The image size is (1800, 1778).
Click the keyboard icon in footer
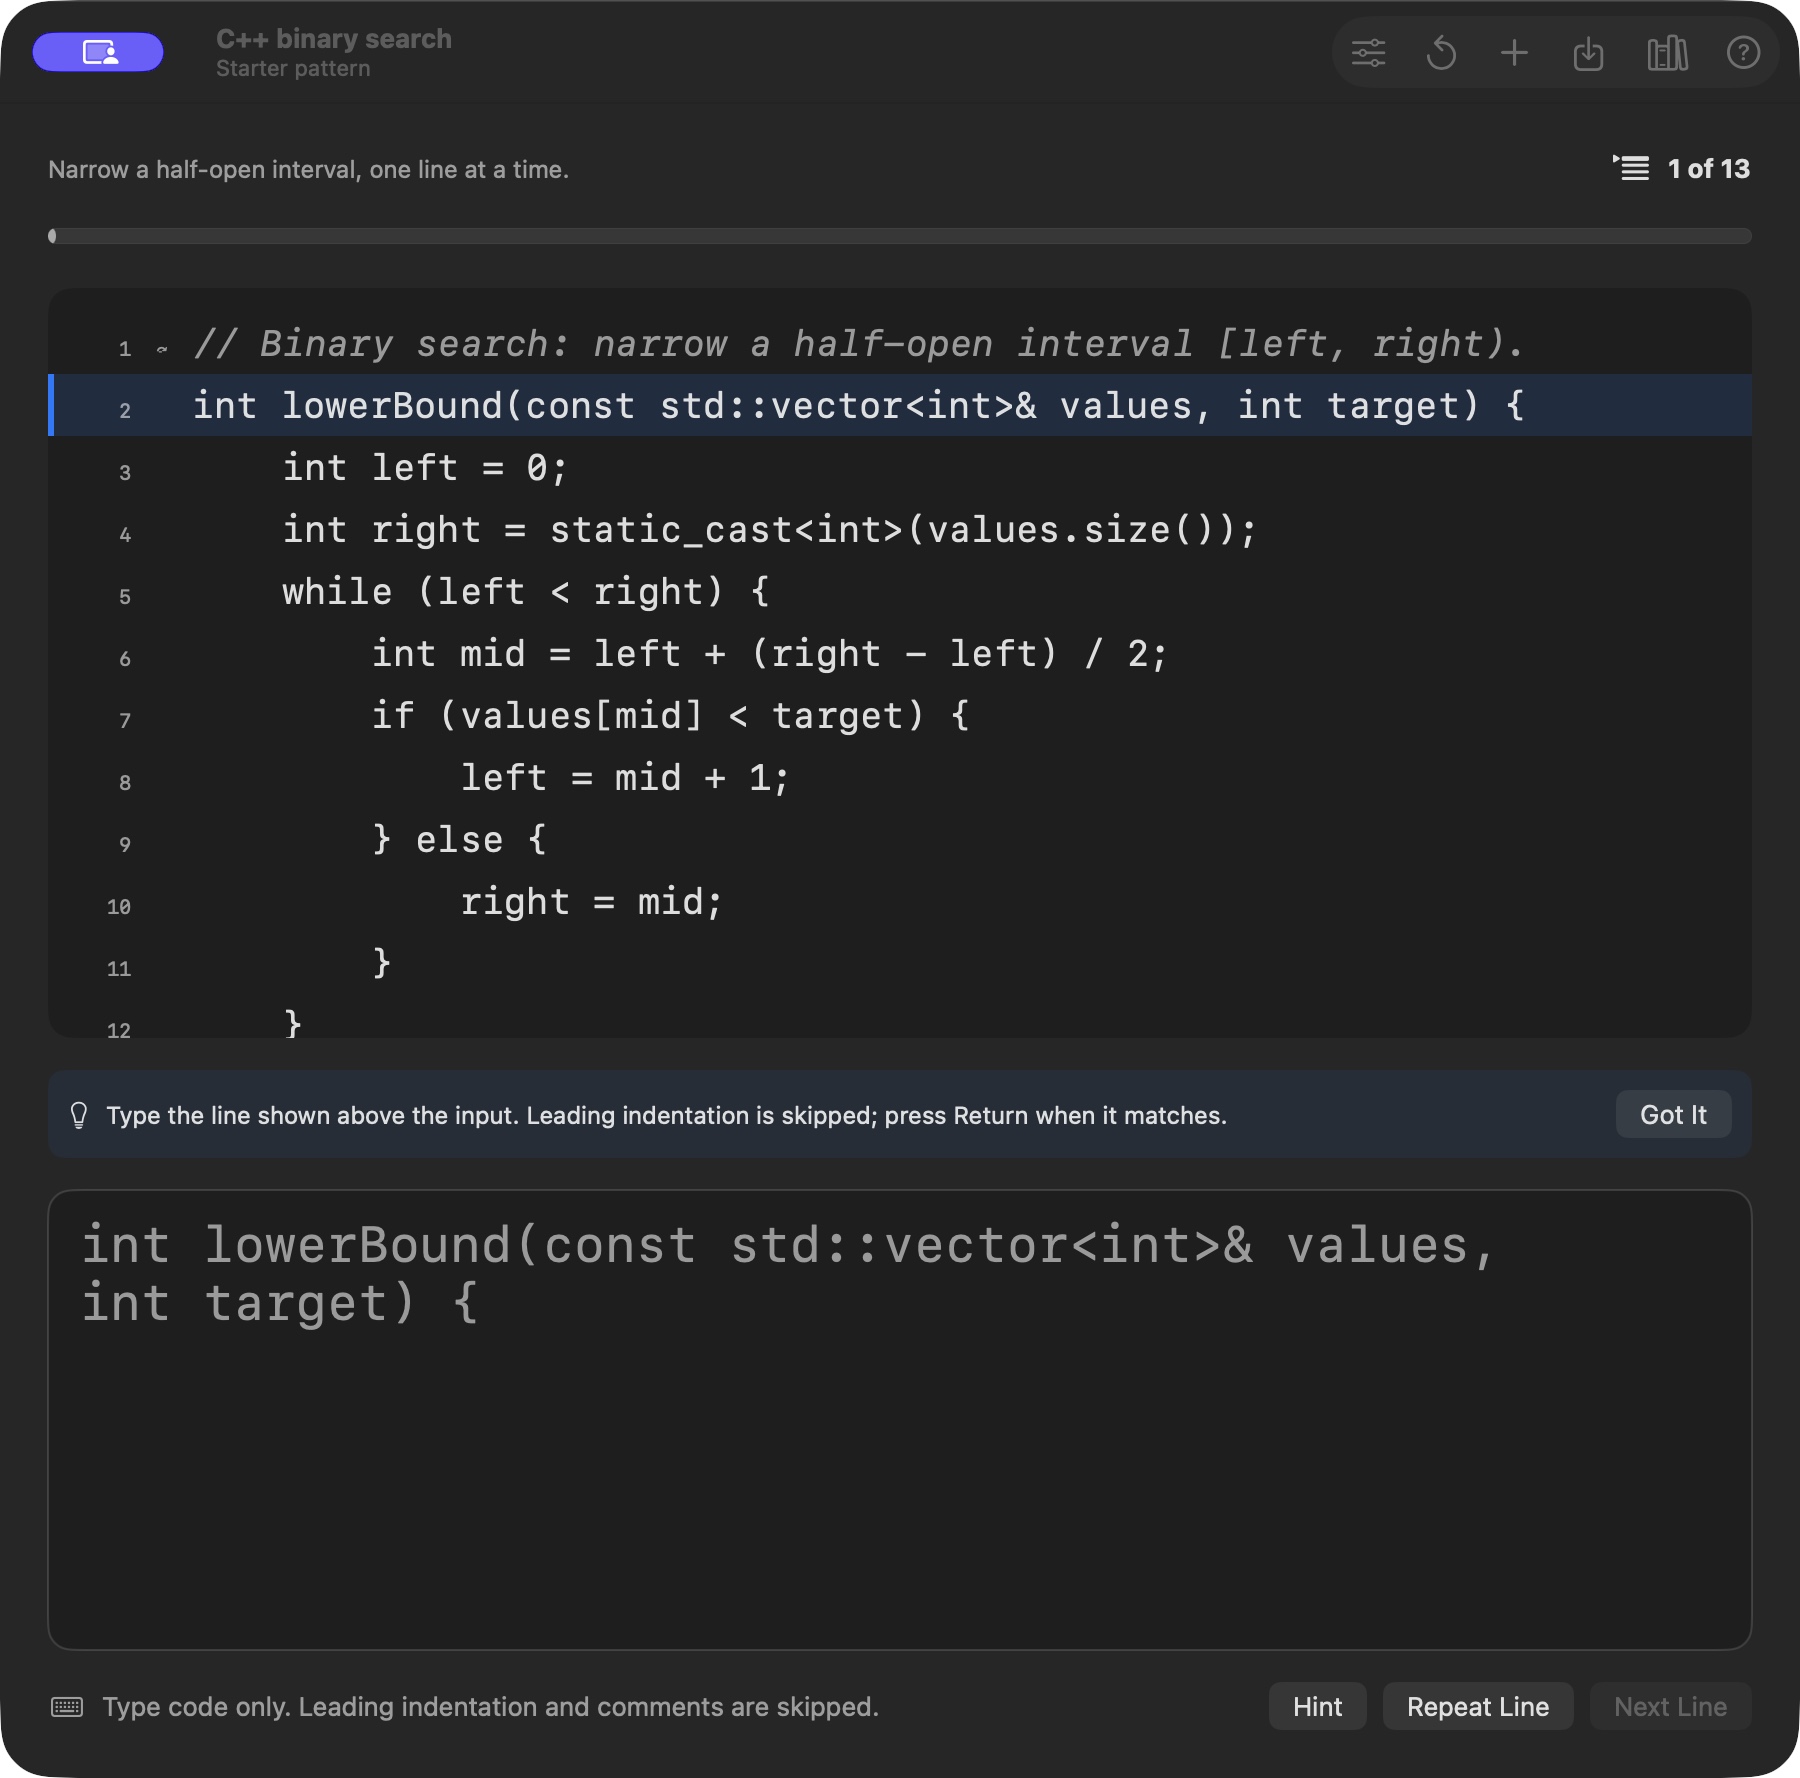[x=67, y=1706]
